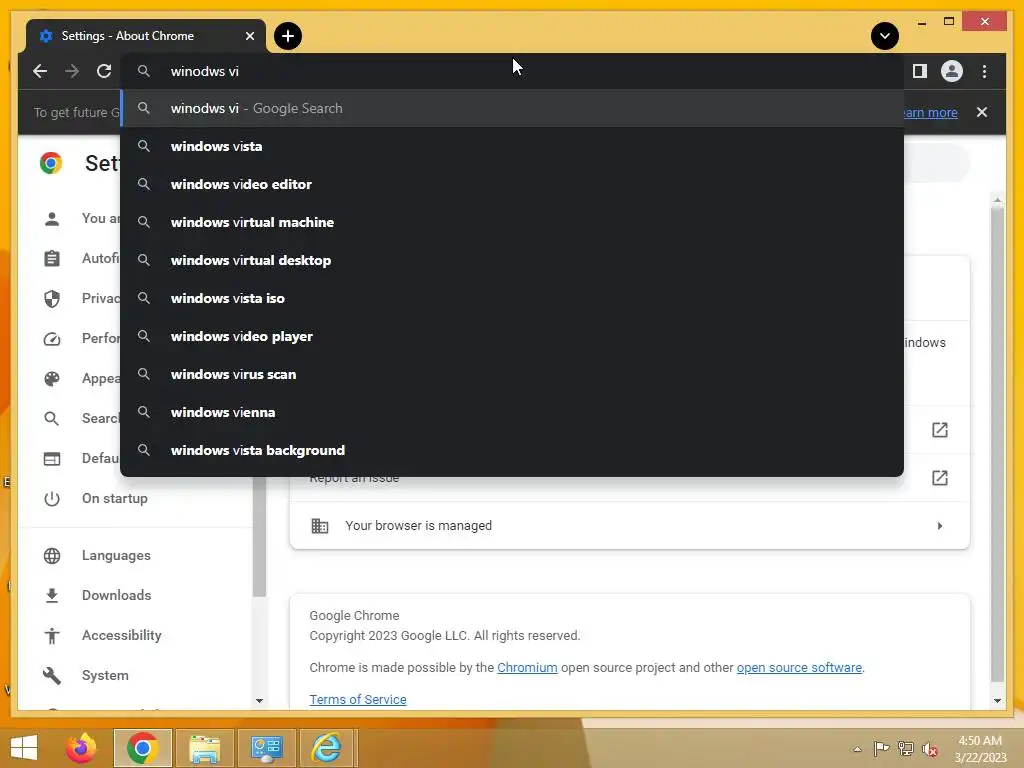Focus the address bar containing 'winodws vi'

(512, 71)
